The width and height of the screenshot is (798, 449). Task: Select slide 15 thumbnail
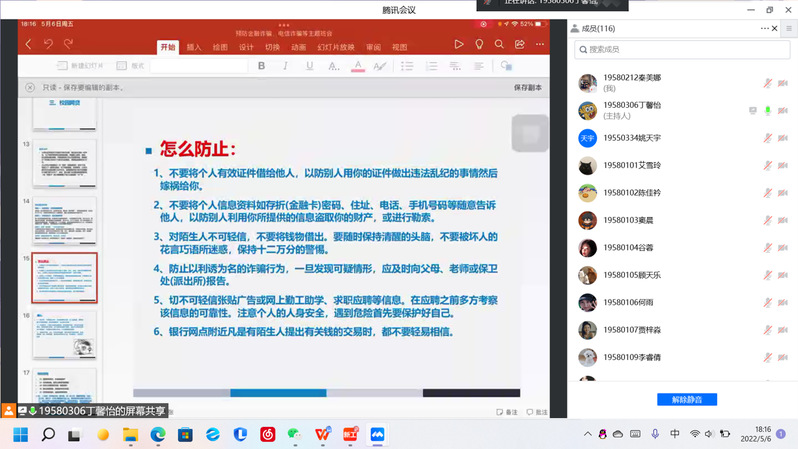coord(64,278)
